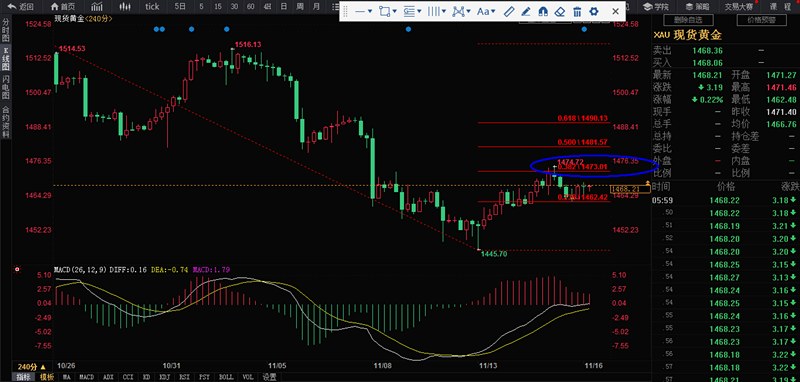Switch to tick chart view
This screenshot has width=800, height=382.
[152, 7]
